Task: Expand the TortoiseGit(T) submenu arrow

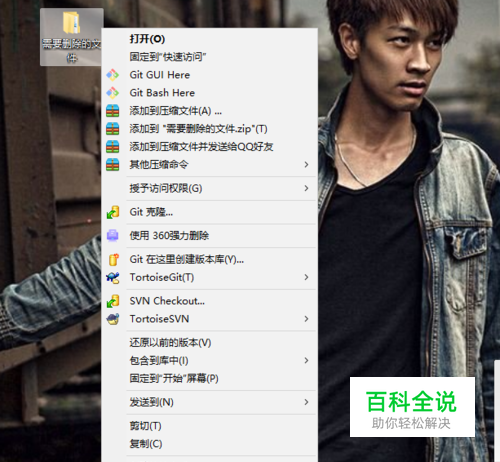Action: (306, 277)
